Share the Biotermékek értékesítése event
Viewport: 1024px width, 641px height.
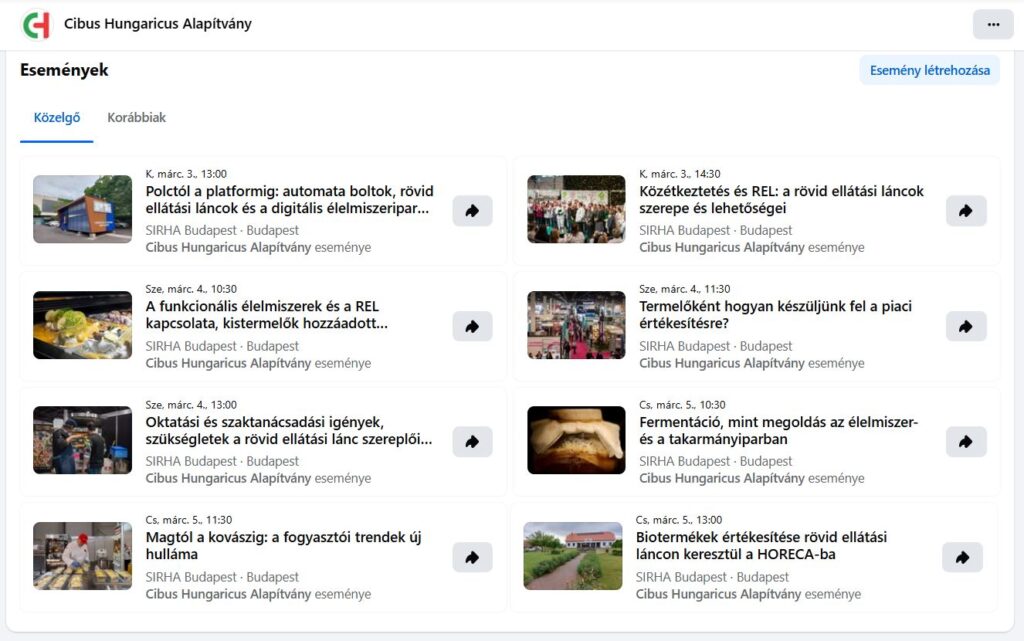(x=963, y=557)
